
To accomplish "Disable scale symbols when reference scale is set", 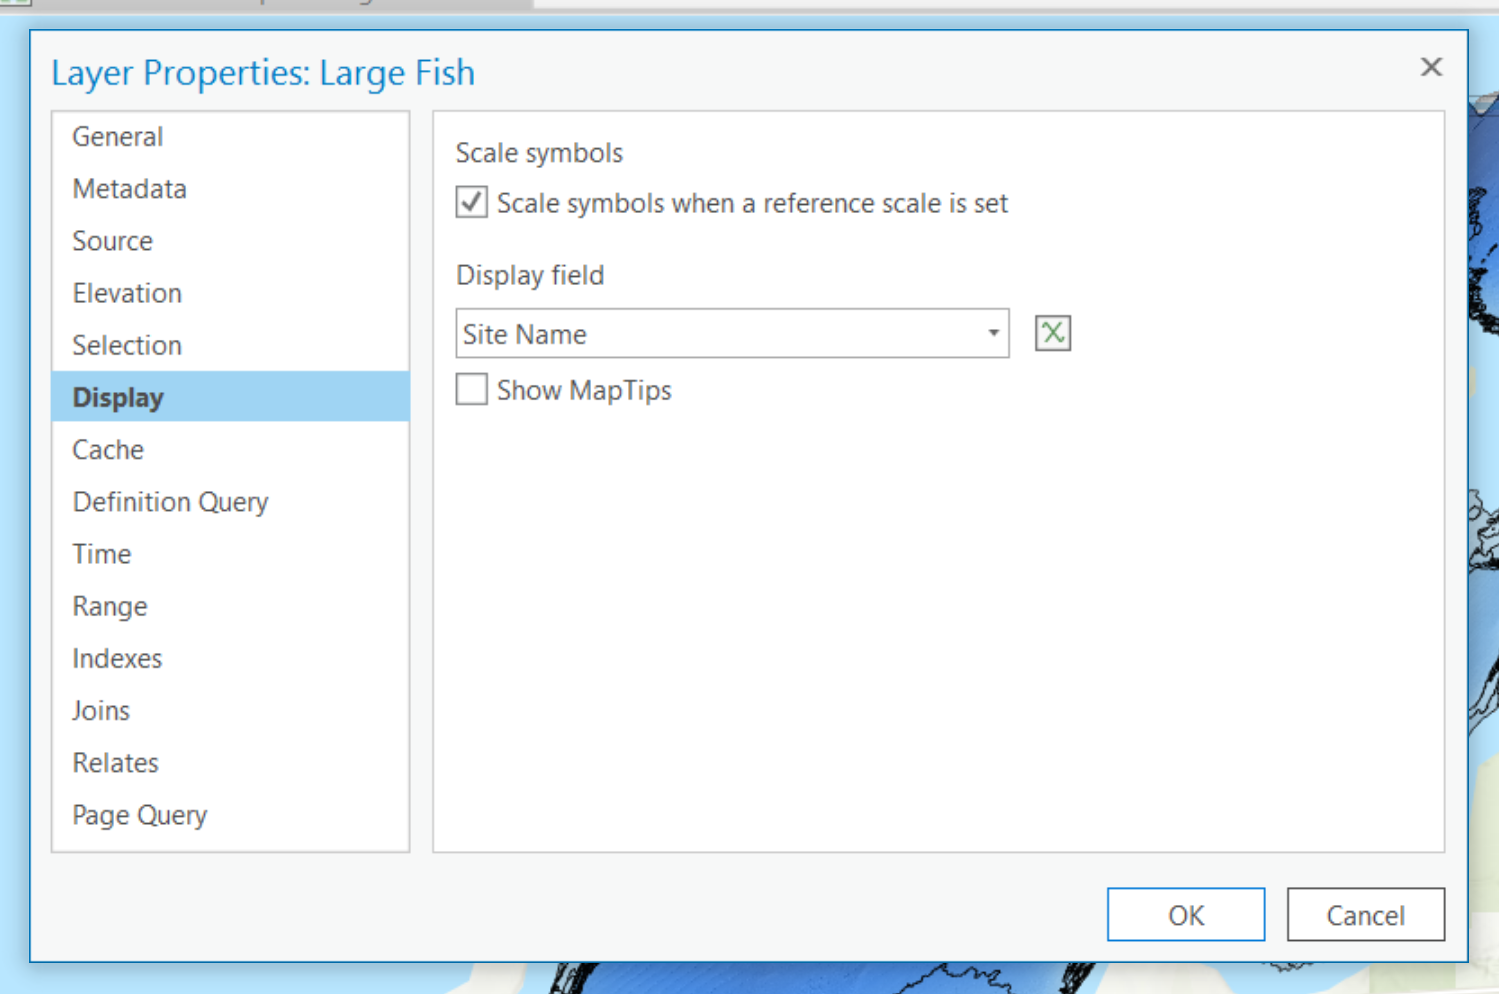I will [x=470, y=202].
